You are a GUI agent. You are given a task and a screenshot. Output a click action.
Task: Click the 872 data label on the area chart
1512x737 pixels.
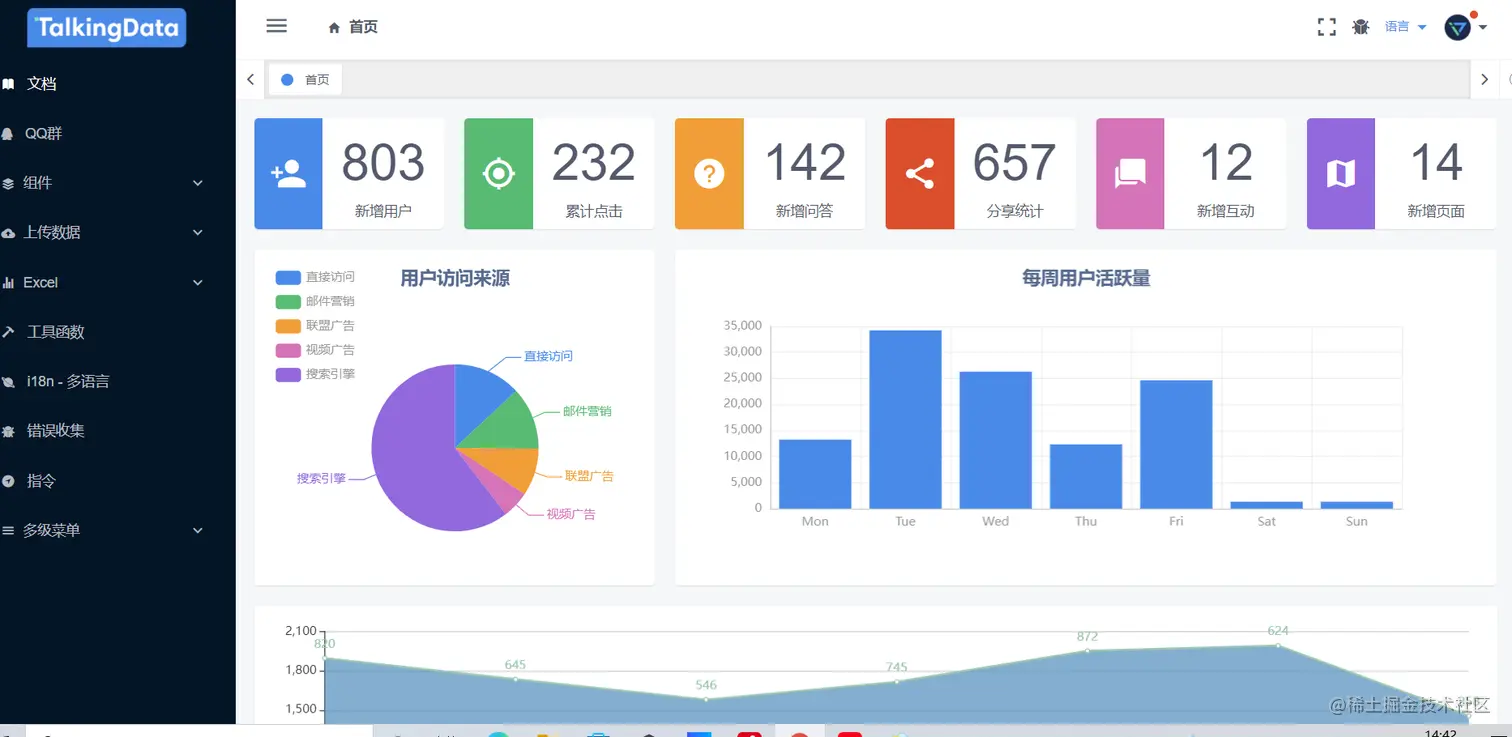point(1087,636)
